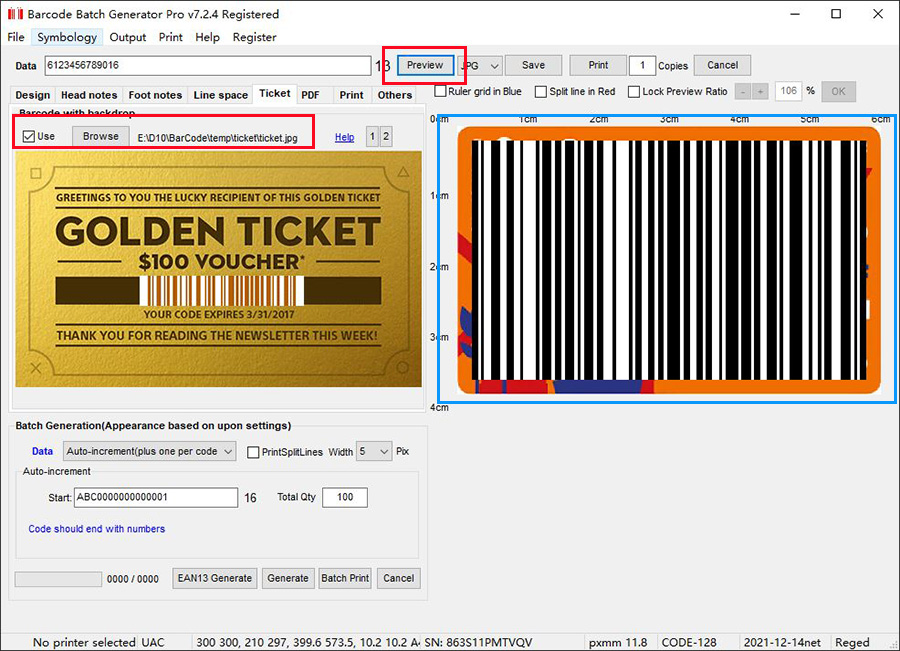The height and width of the screenshot is (651, 900).
Task: Click the small button labeled 1
Action: pyautogui.click(x=372, y=137)
